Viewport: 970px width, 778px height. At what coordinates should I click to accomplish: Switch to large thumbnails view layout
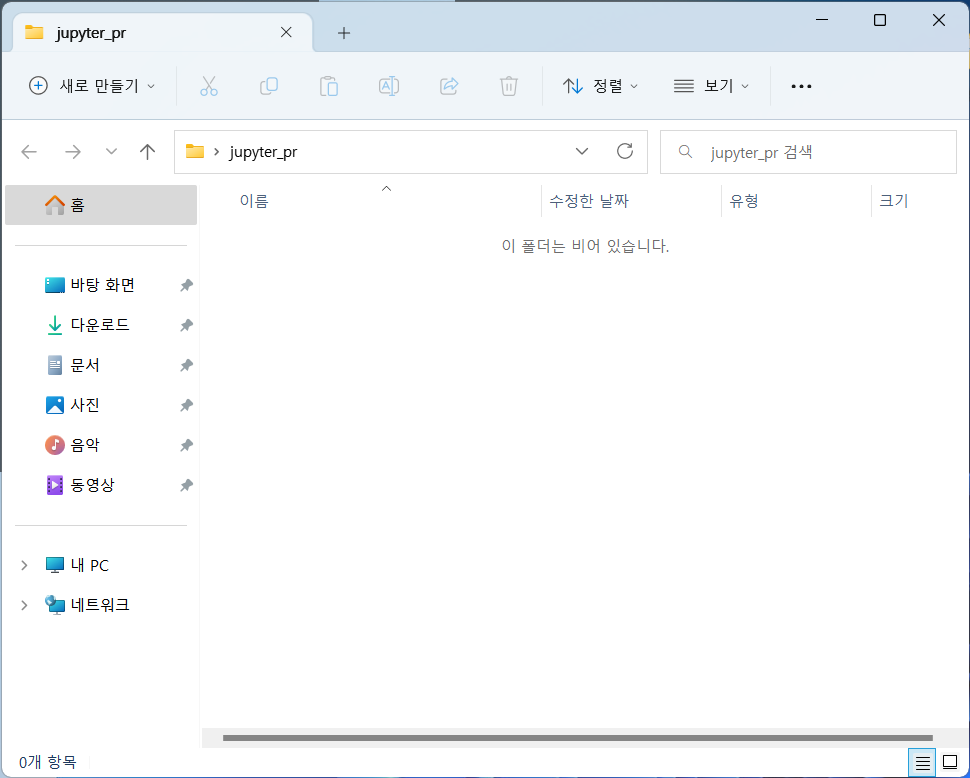(949, 762)
